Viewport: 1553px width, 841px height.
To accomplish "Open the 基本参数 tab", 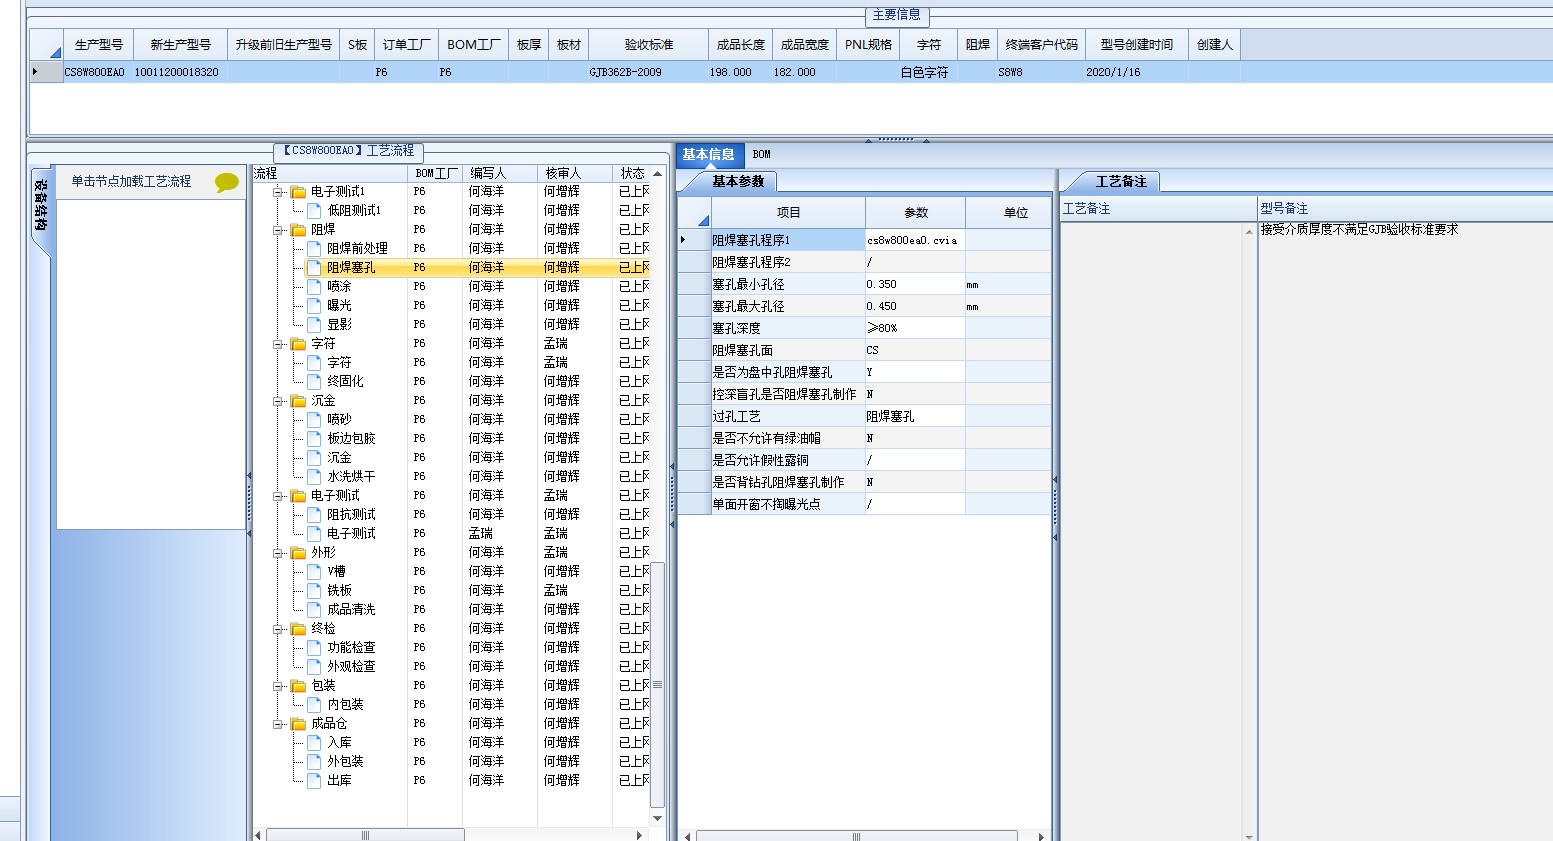I will pos(738,181).
